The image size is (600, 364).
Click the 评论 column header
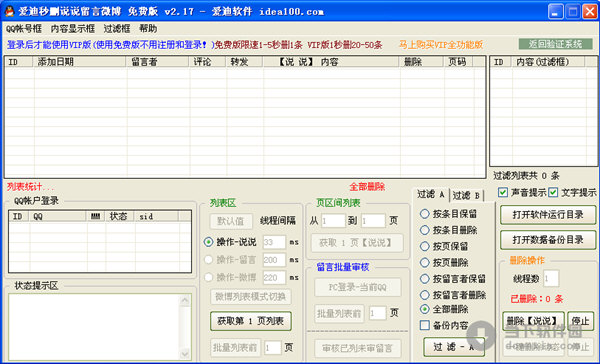coord(208,62)
